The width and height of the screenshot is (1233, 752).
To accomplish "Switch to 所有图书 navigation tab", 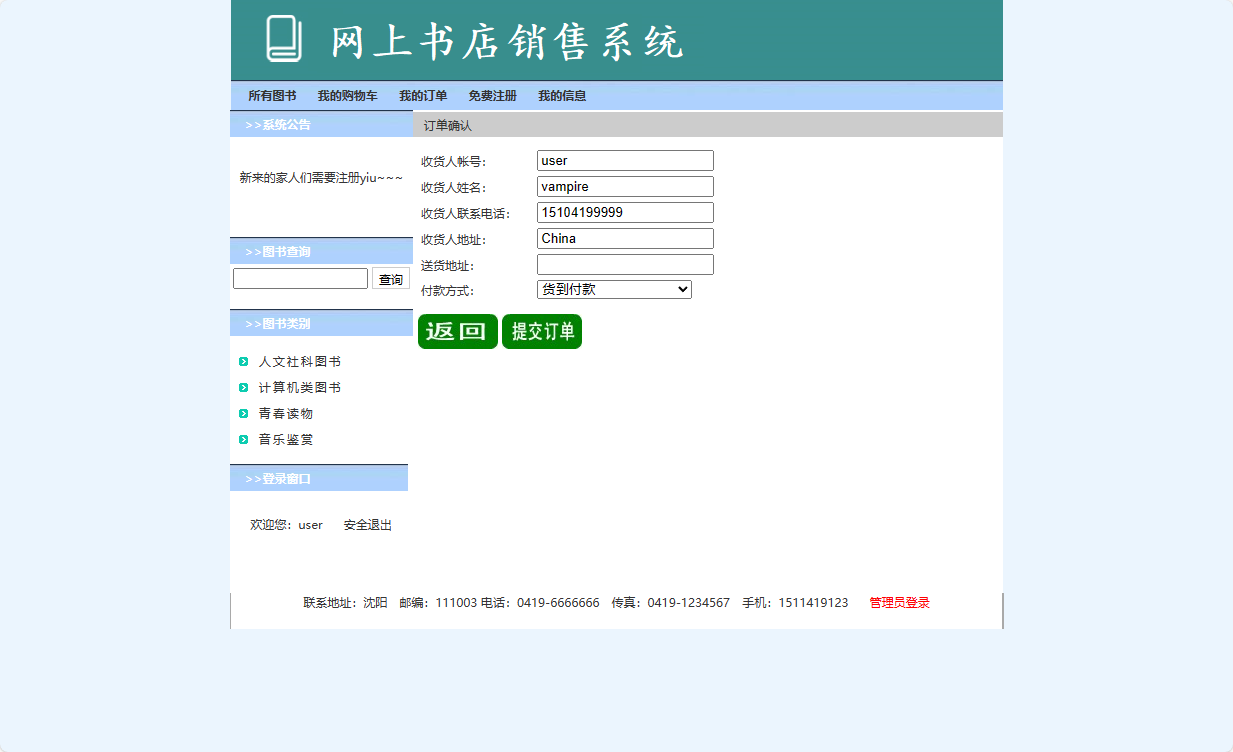I will coord(272,95).
